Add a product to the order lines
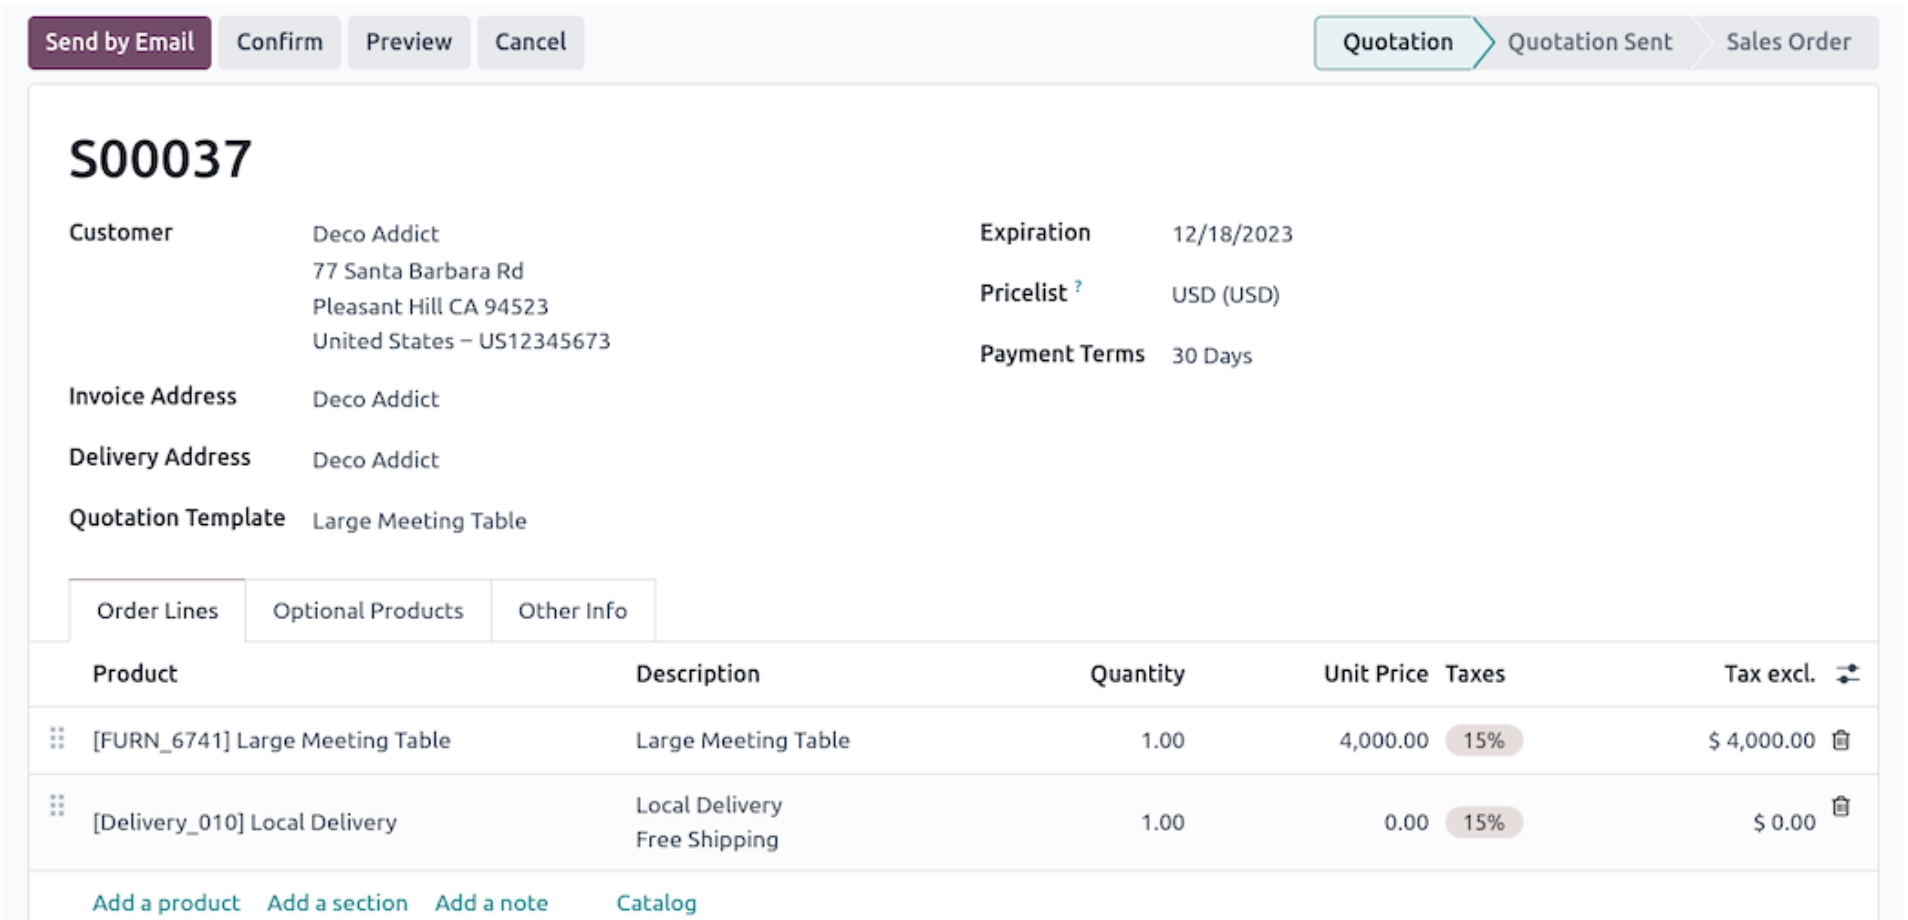Screen dimensions: 1908x920 tap(165, 902)
